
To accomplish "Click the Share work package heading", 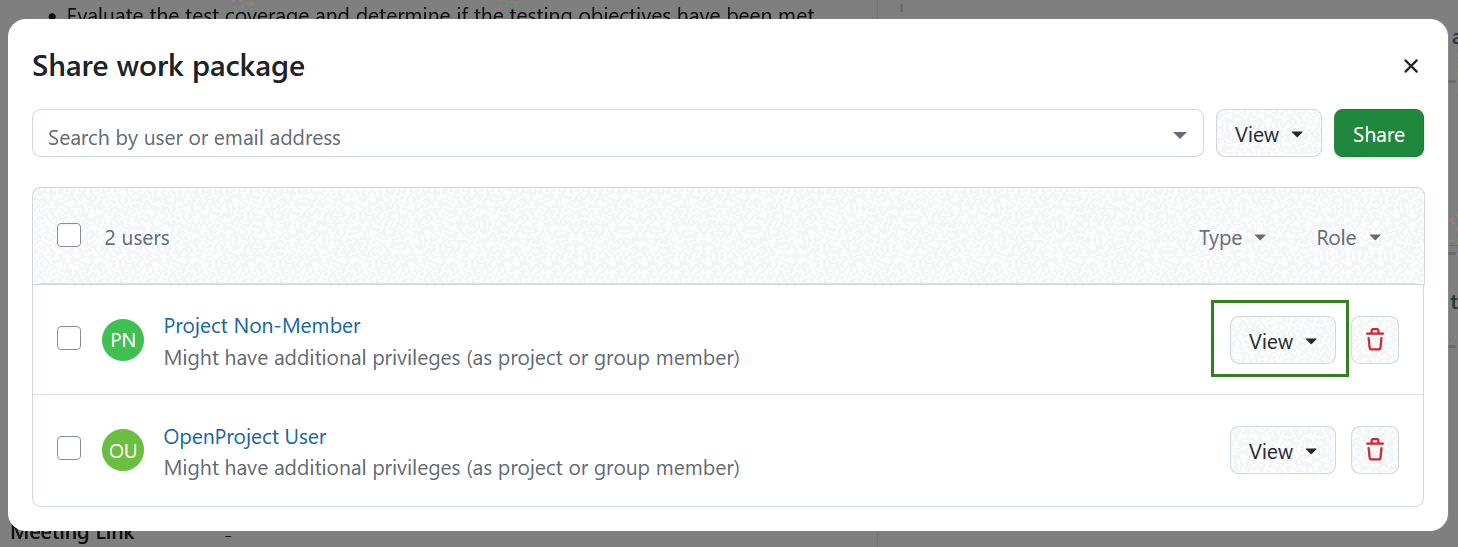I will (x=168, y=67).
